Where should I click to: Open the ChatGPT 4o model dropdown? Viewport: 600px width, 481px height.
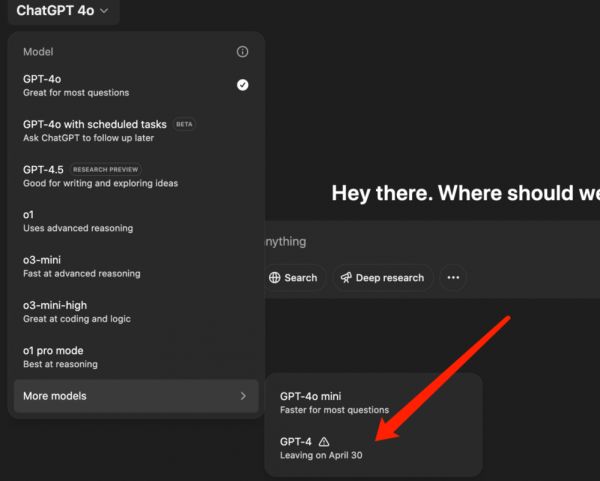[x=62, y=11]
